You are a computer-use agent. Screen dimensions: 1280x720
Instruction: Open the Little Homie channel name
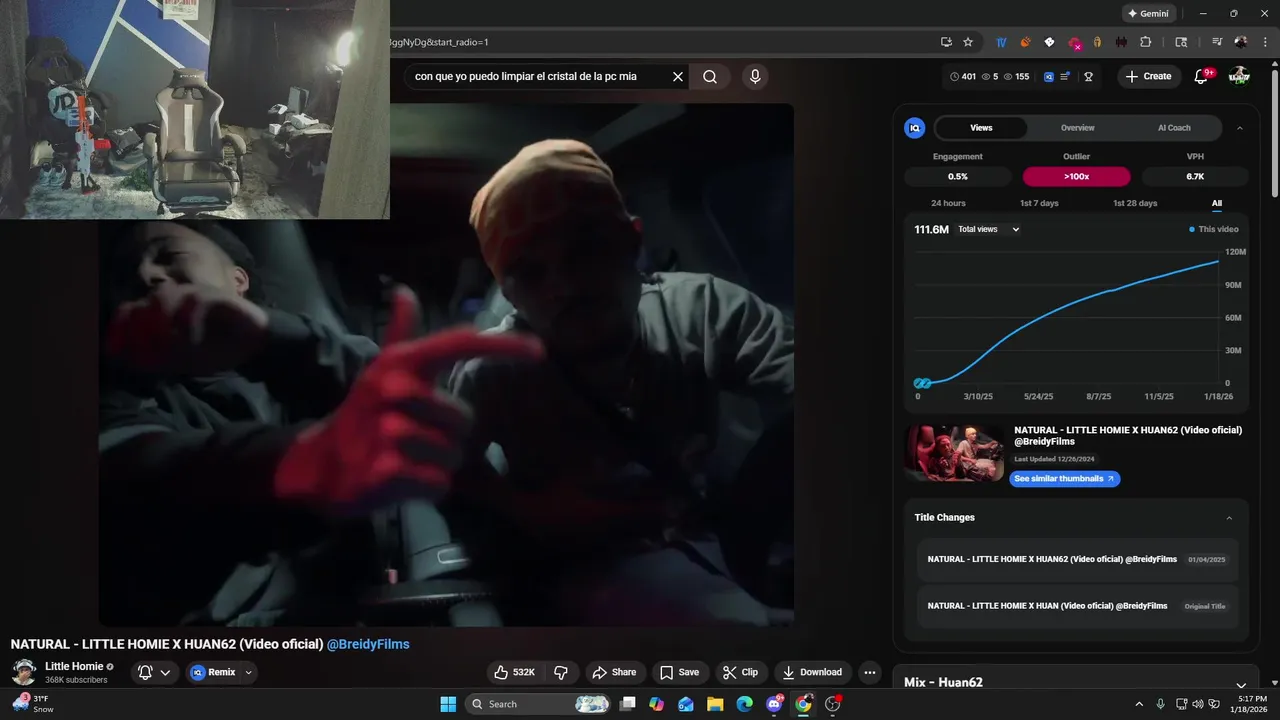(x=74, y=667)
